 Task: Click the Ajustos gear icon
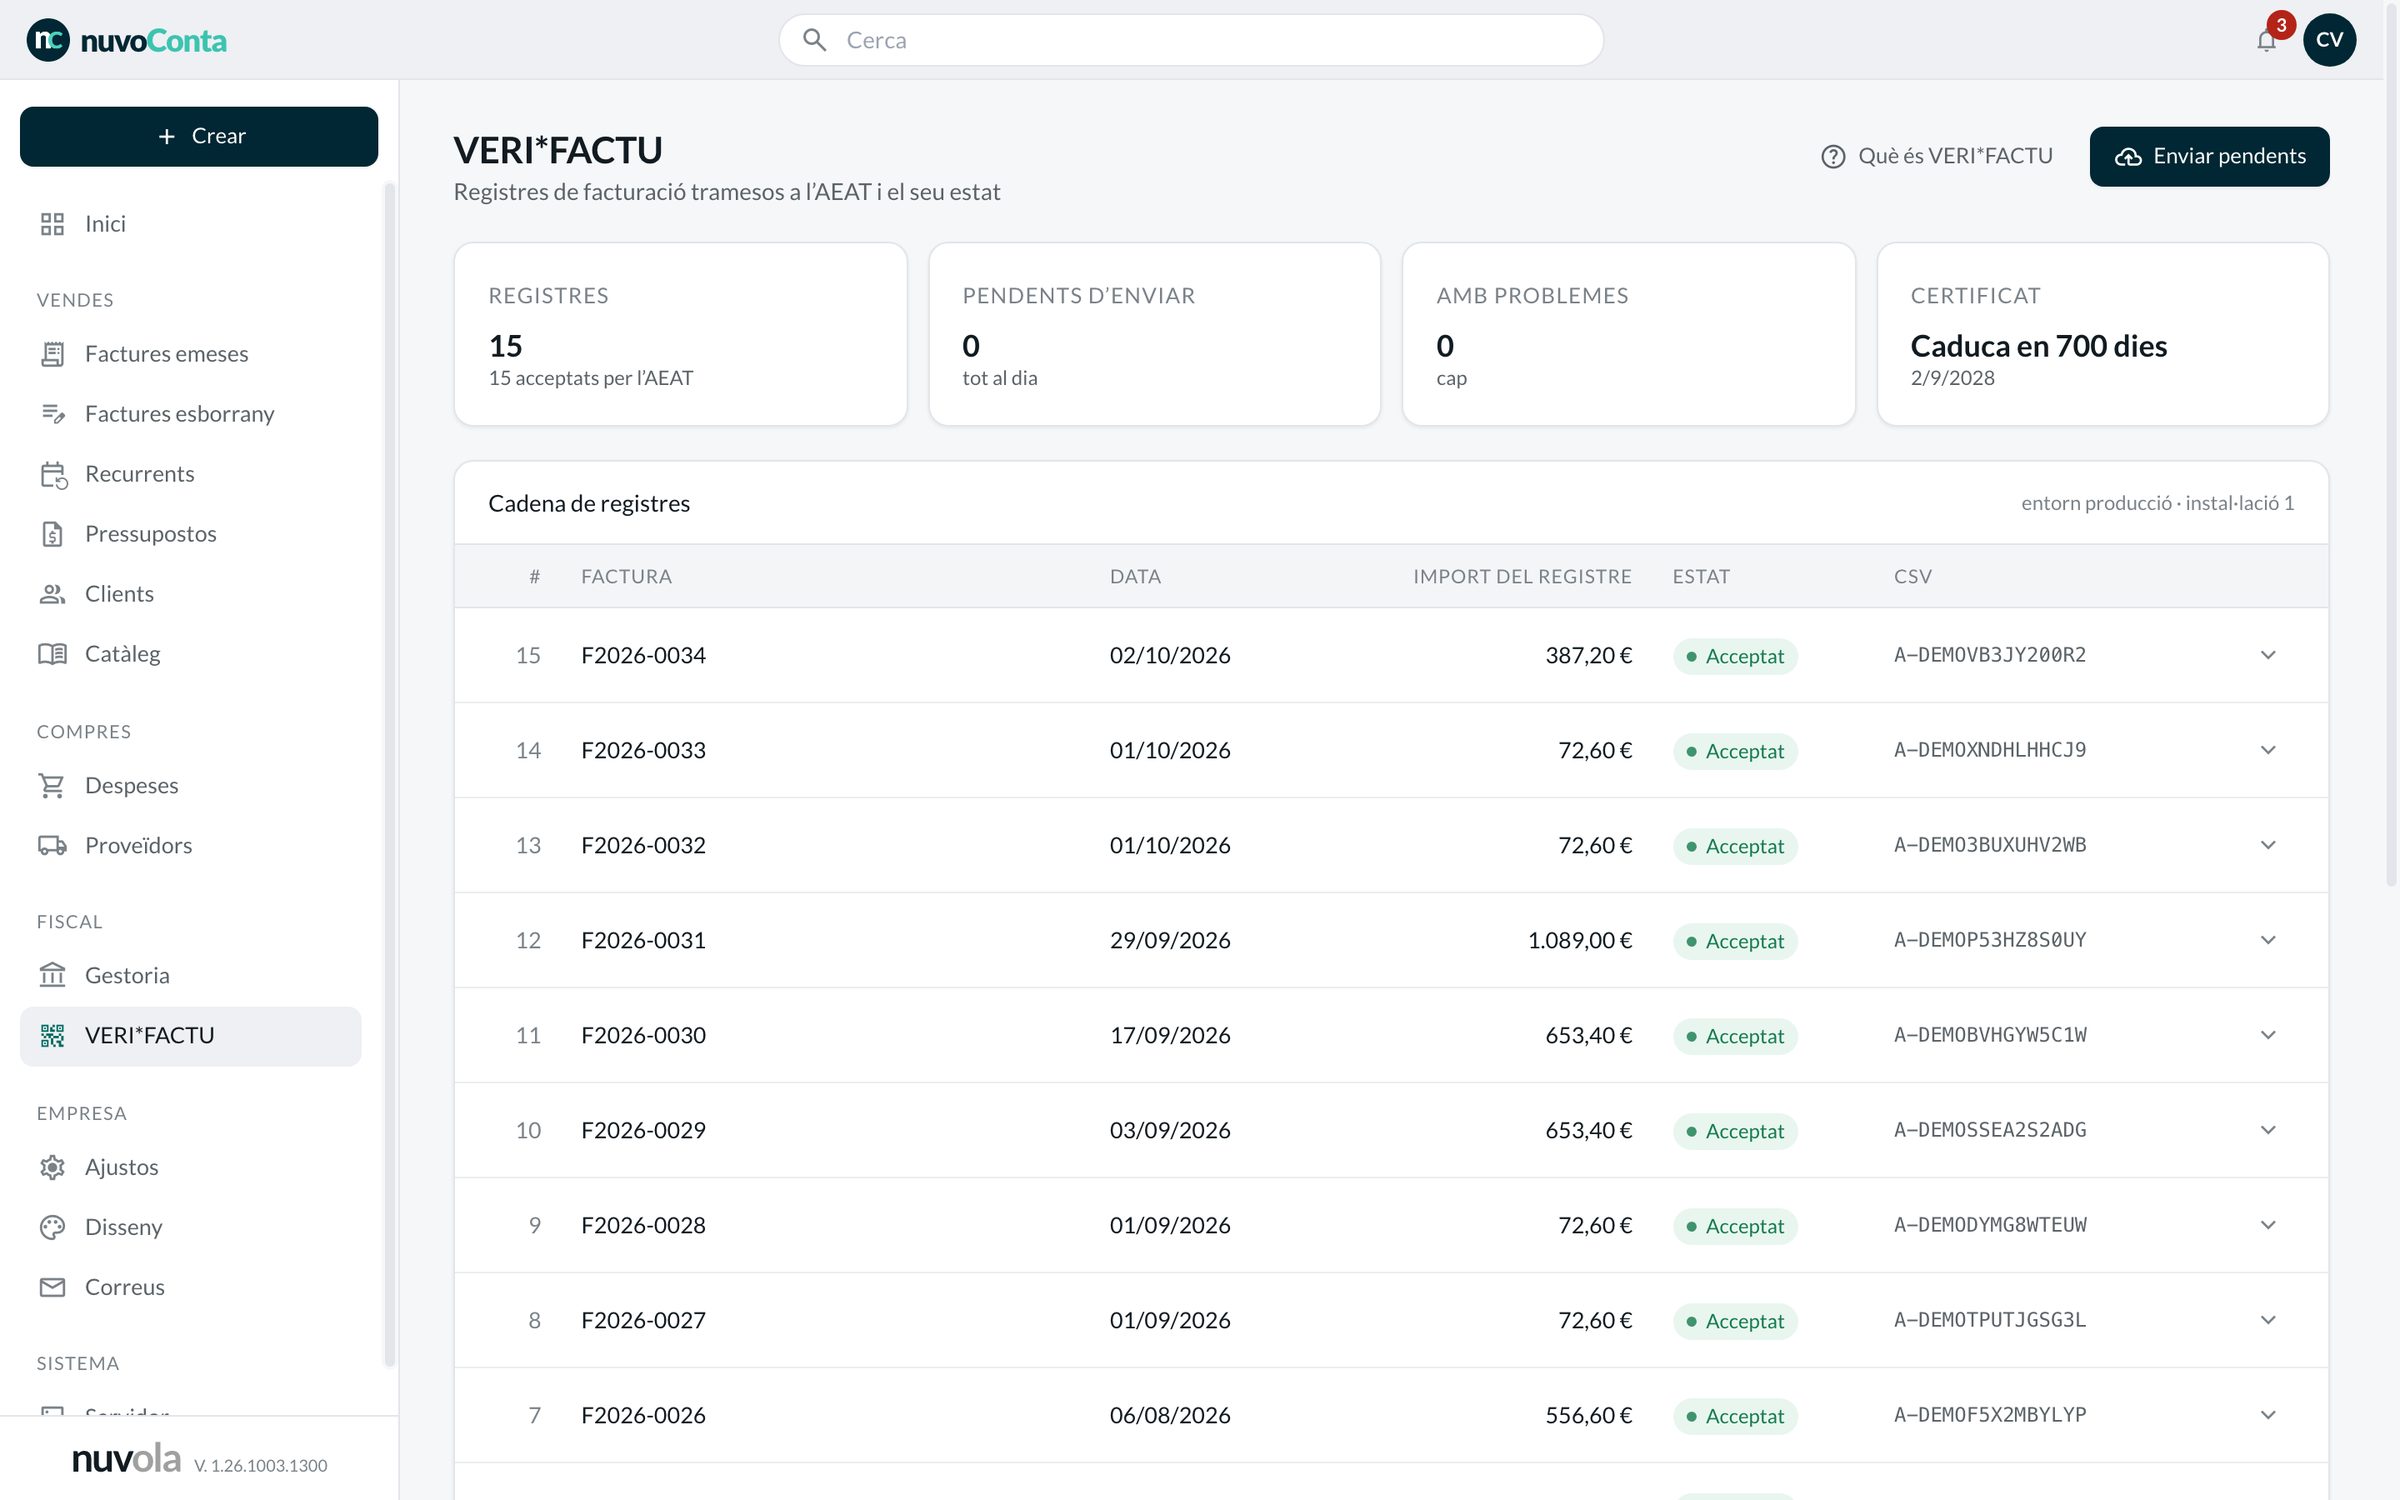click(52, 1167)
